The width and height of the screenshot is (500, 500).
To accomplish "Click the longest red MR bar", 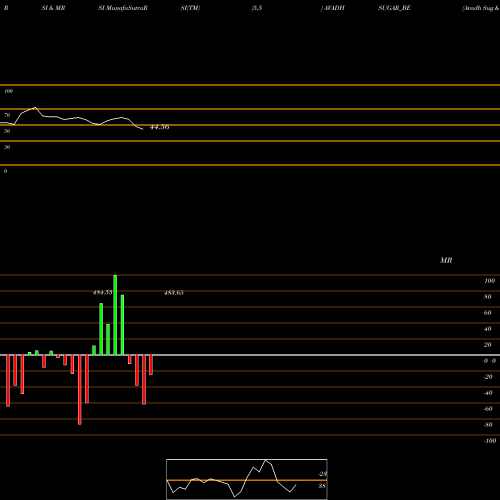I will coord(80,390).
